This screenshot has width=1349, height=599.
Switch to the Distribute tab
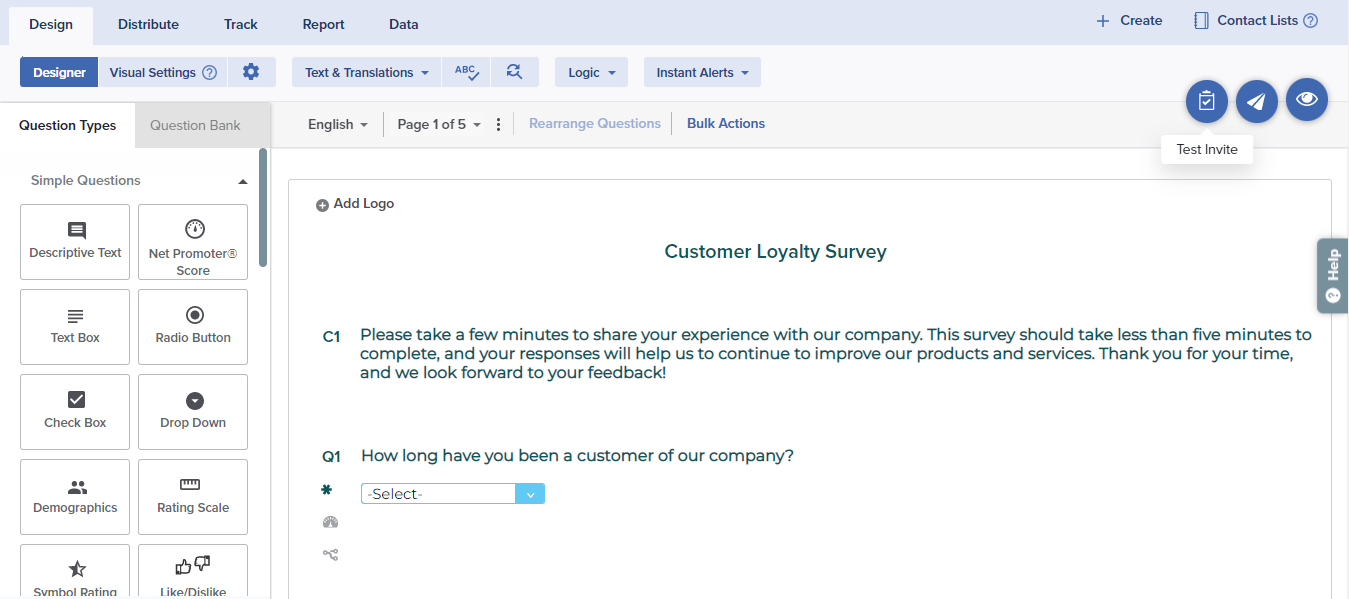(x=148, y=24)
